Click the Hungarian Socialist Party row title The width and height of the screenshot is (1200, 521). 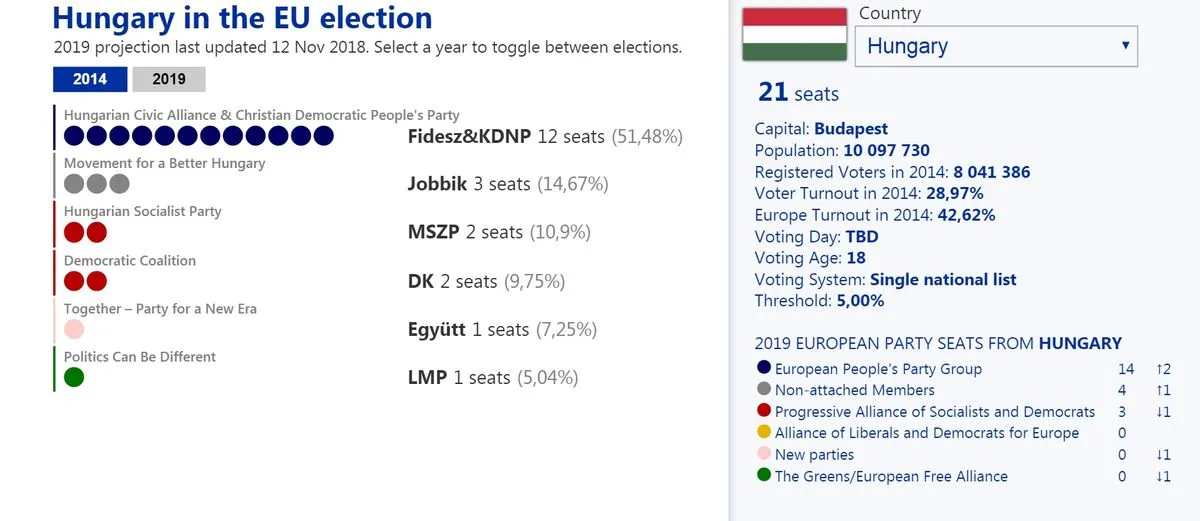click(x=142, y=211)
